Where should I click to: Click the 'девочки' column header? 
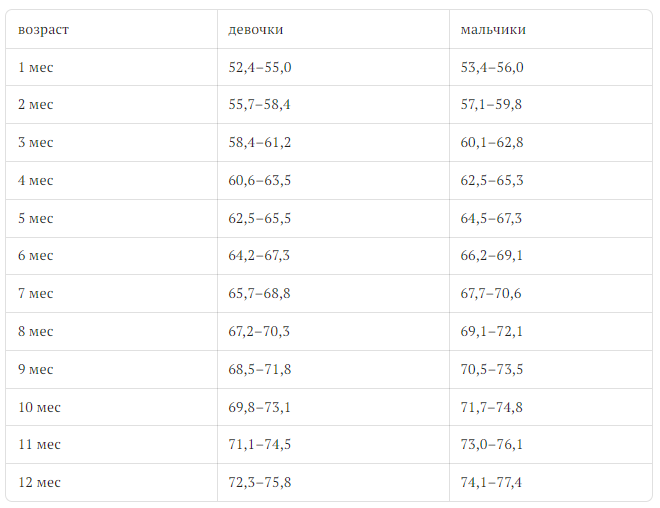(255, 29)
